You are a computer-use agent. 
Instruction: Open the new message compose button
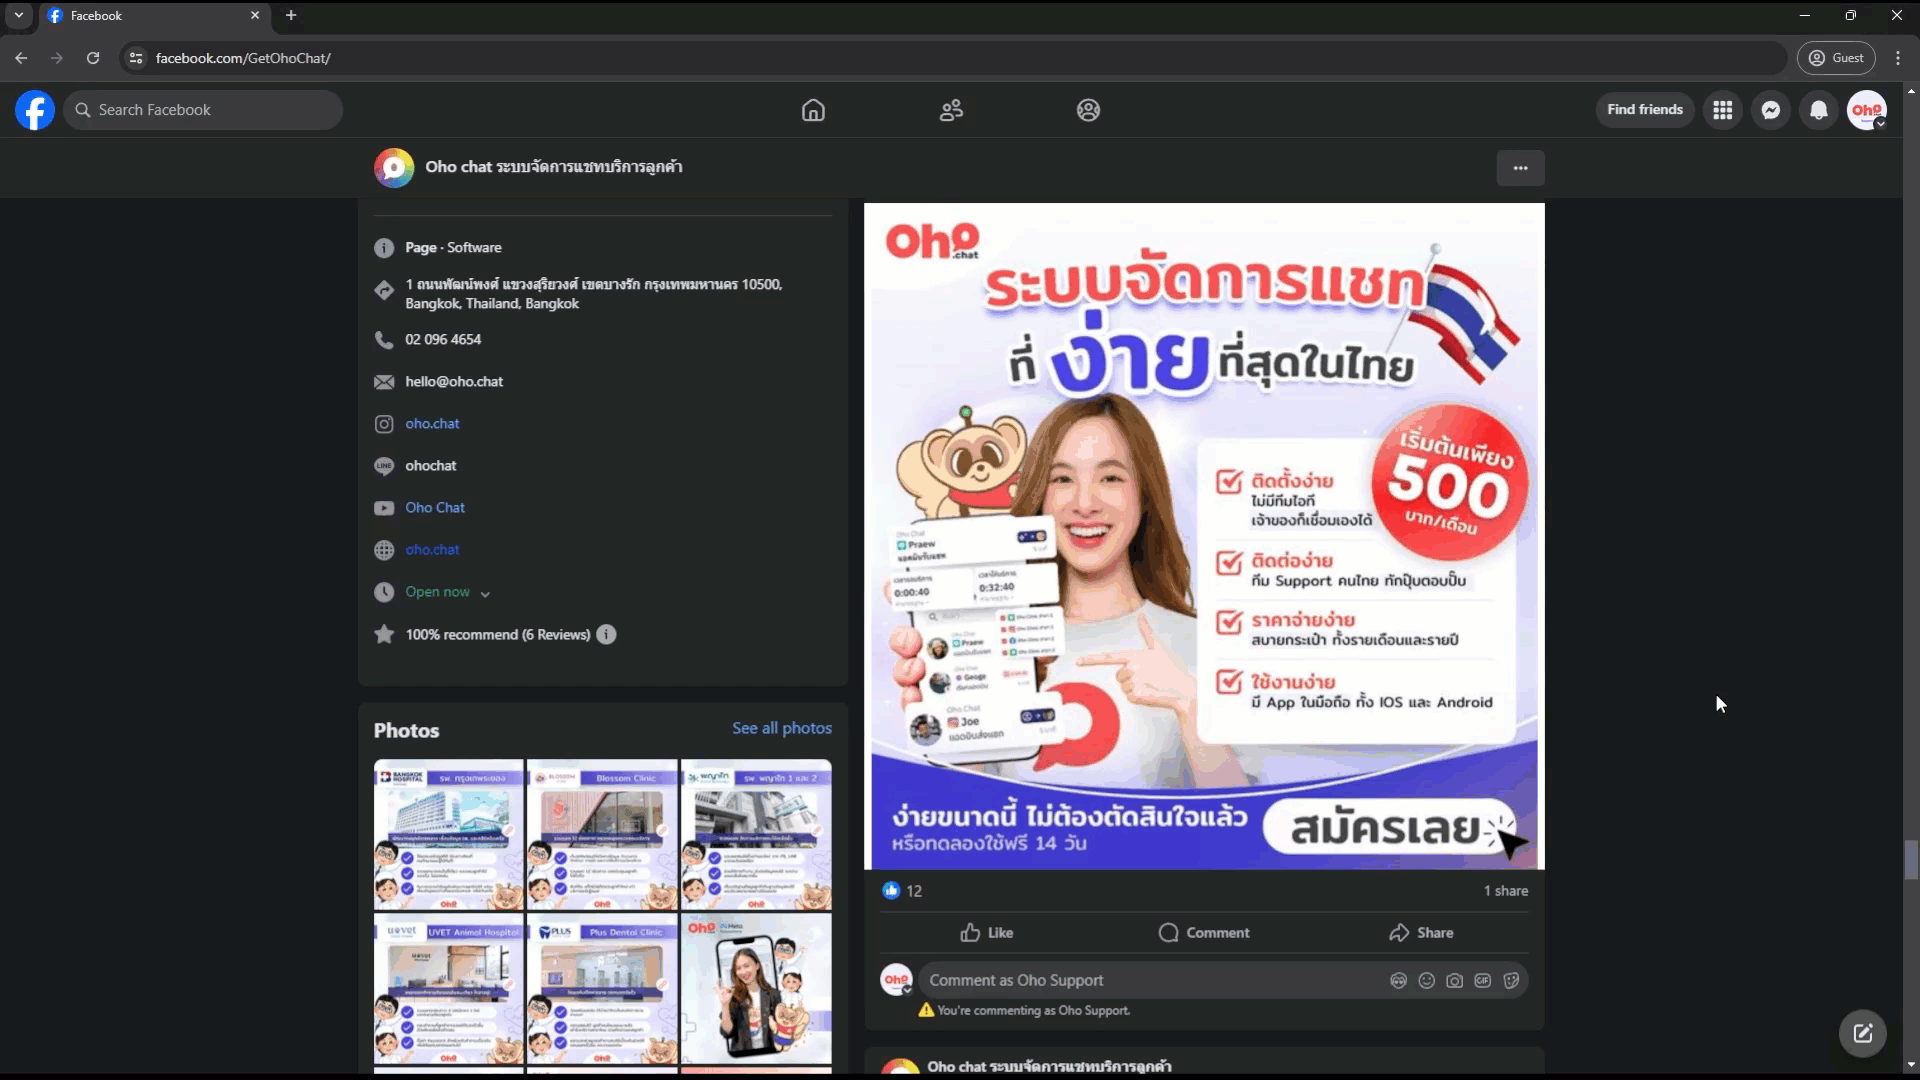pyautogui.click(x=1862, y=1034)
